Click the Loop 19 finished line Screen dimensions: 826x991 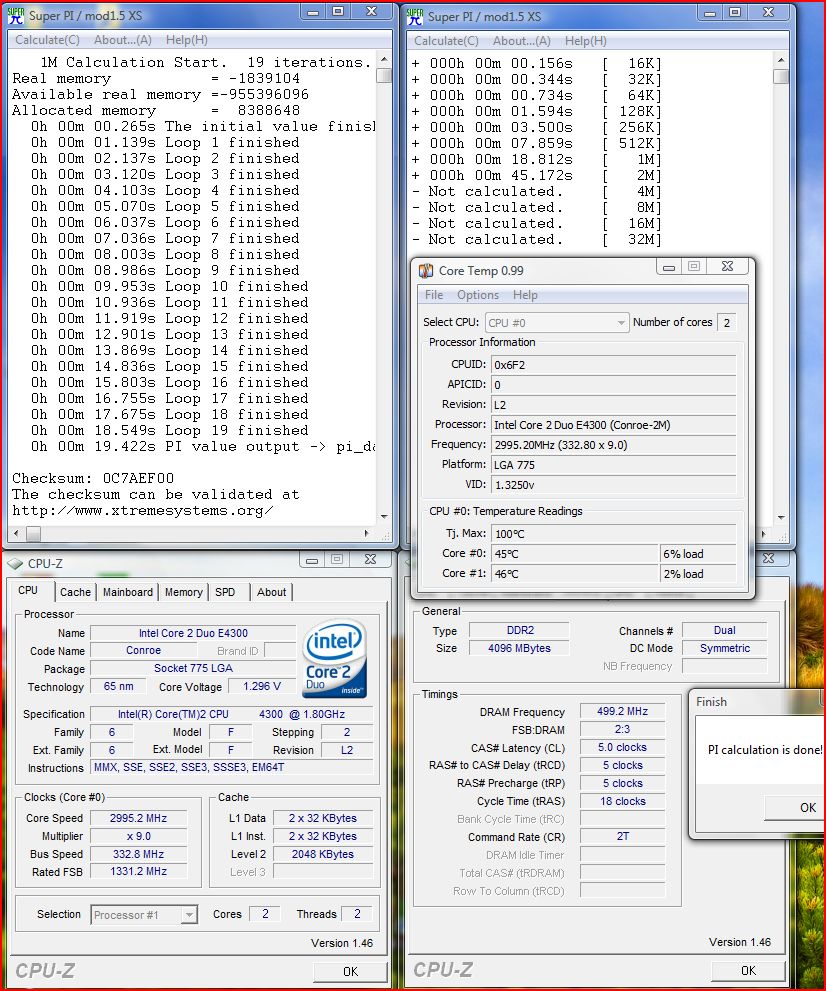(x=169, y=430)
